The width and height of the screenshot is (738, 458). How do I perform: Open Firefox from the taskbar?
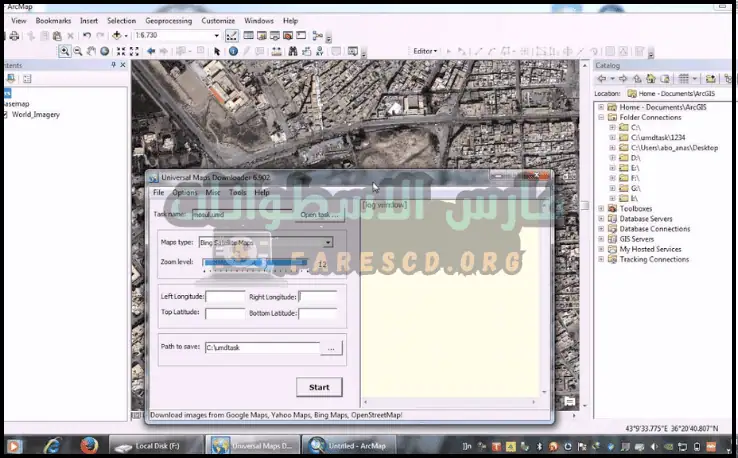[87, 444]
